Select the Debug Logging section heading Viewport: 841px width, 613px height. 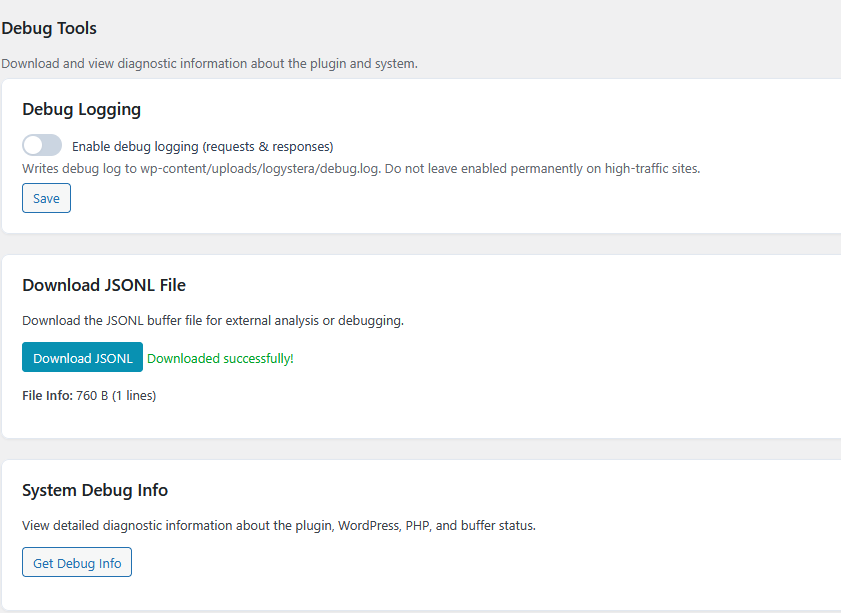pos(81,109)
